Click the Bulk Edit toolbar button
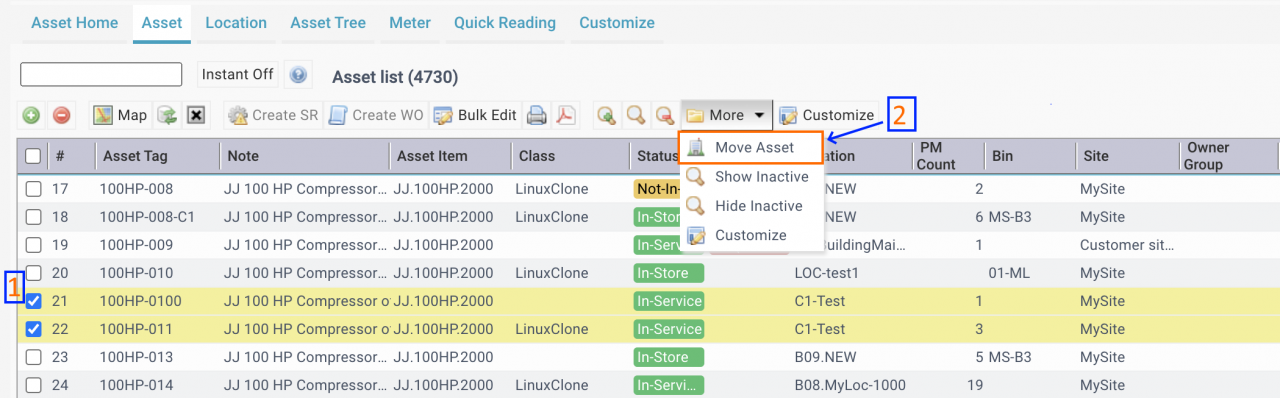 pyautogui.click(x=475, y=115)
